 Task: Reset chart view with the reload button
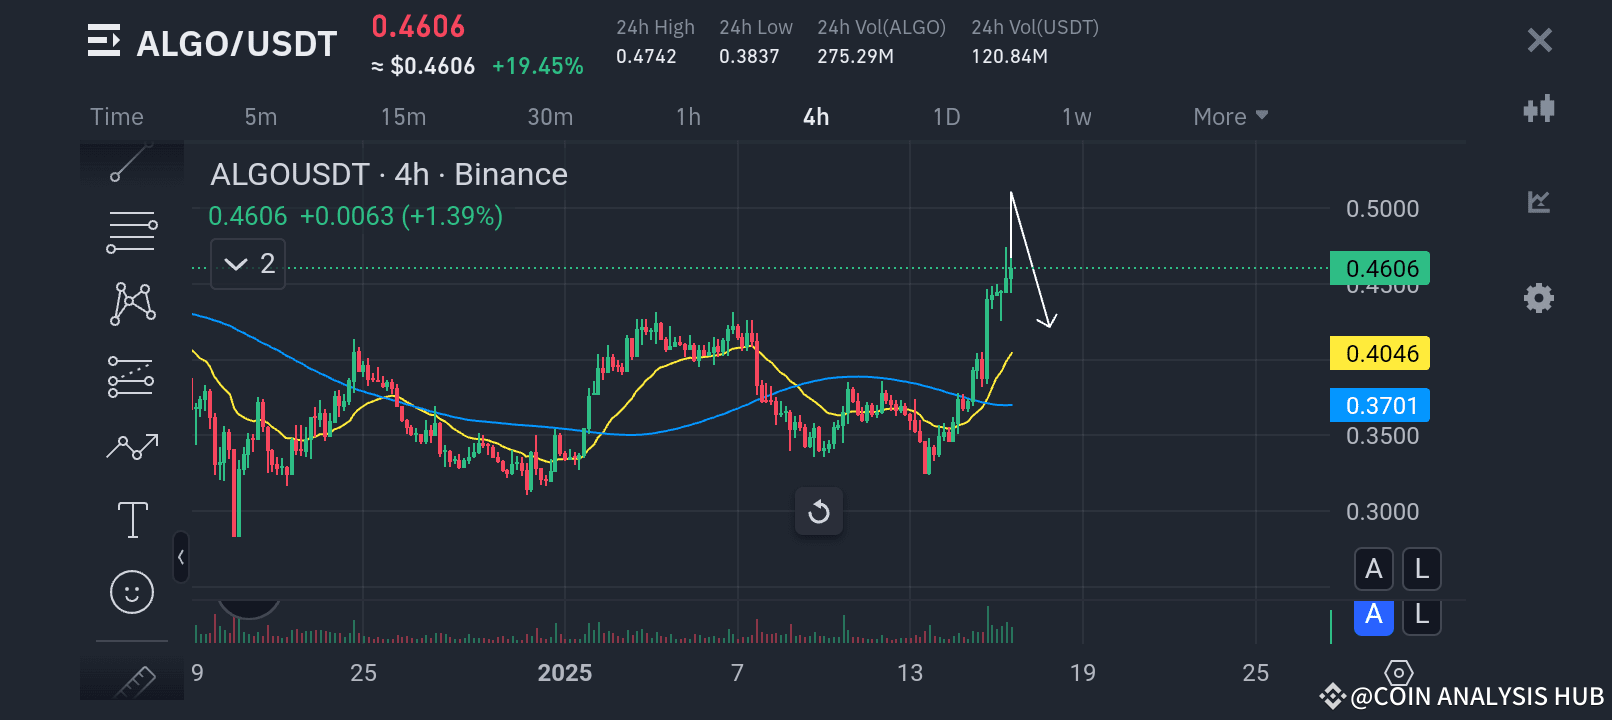819,512
